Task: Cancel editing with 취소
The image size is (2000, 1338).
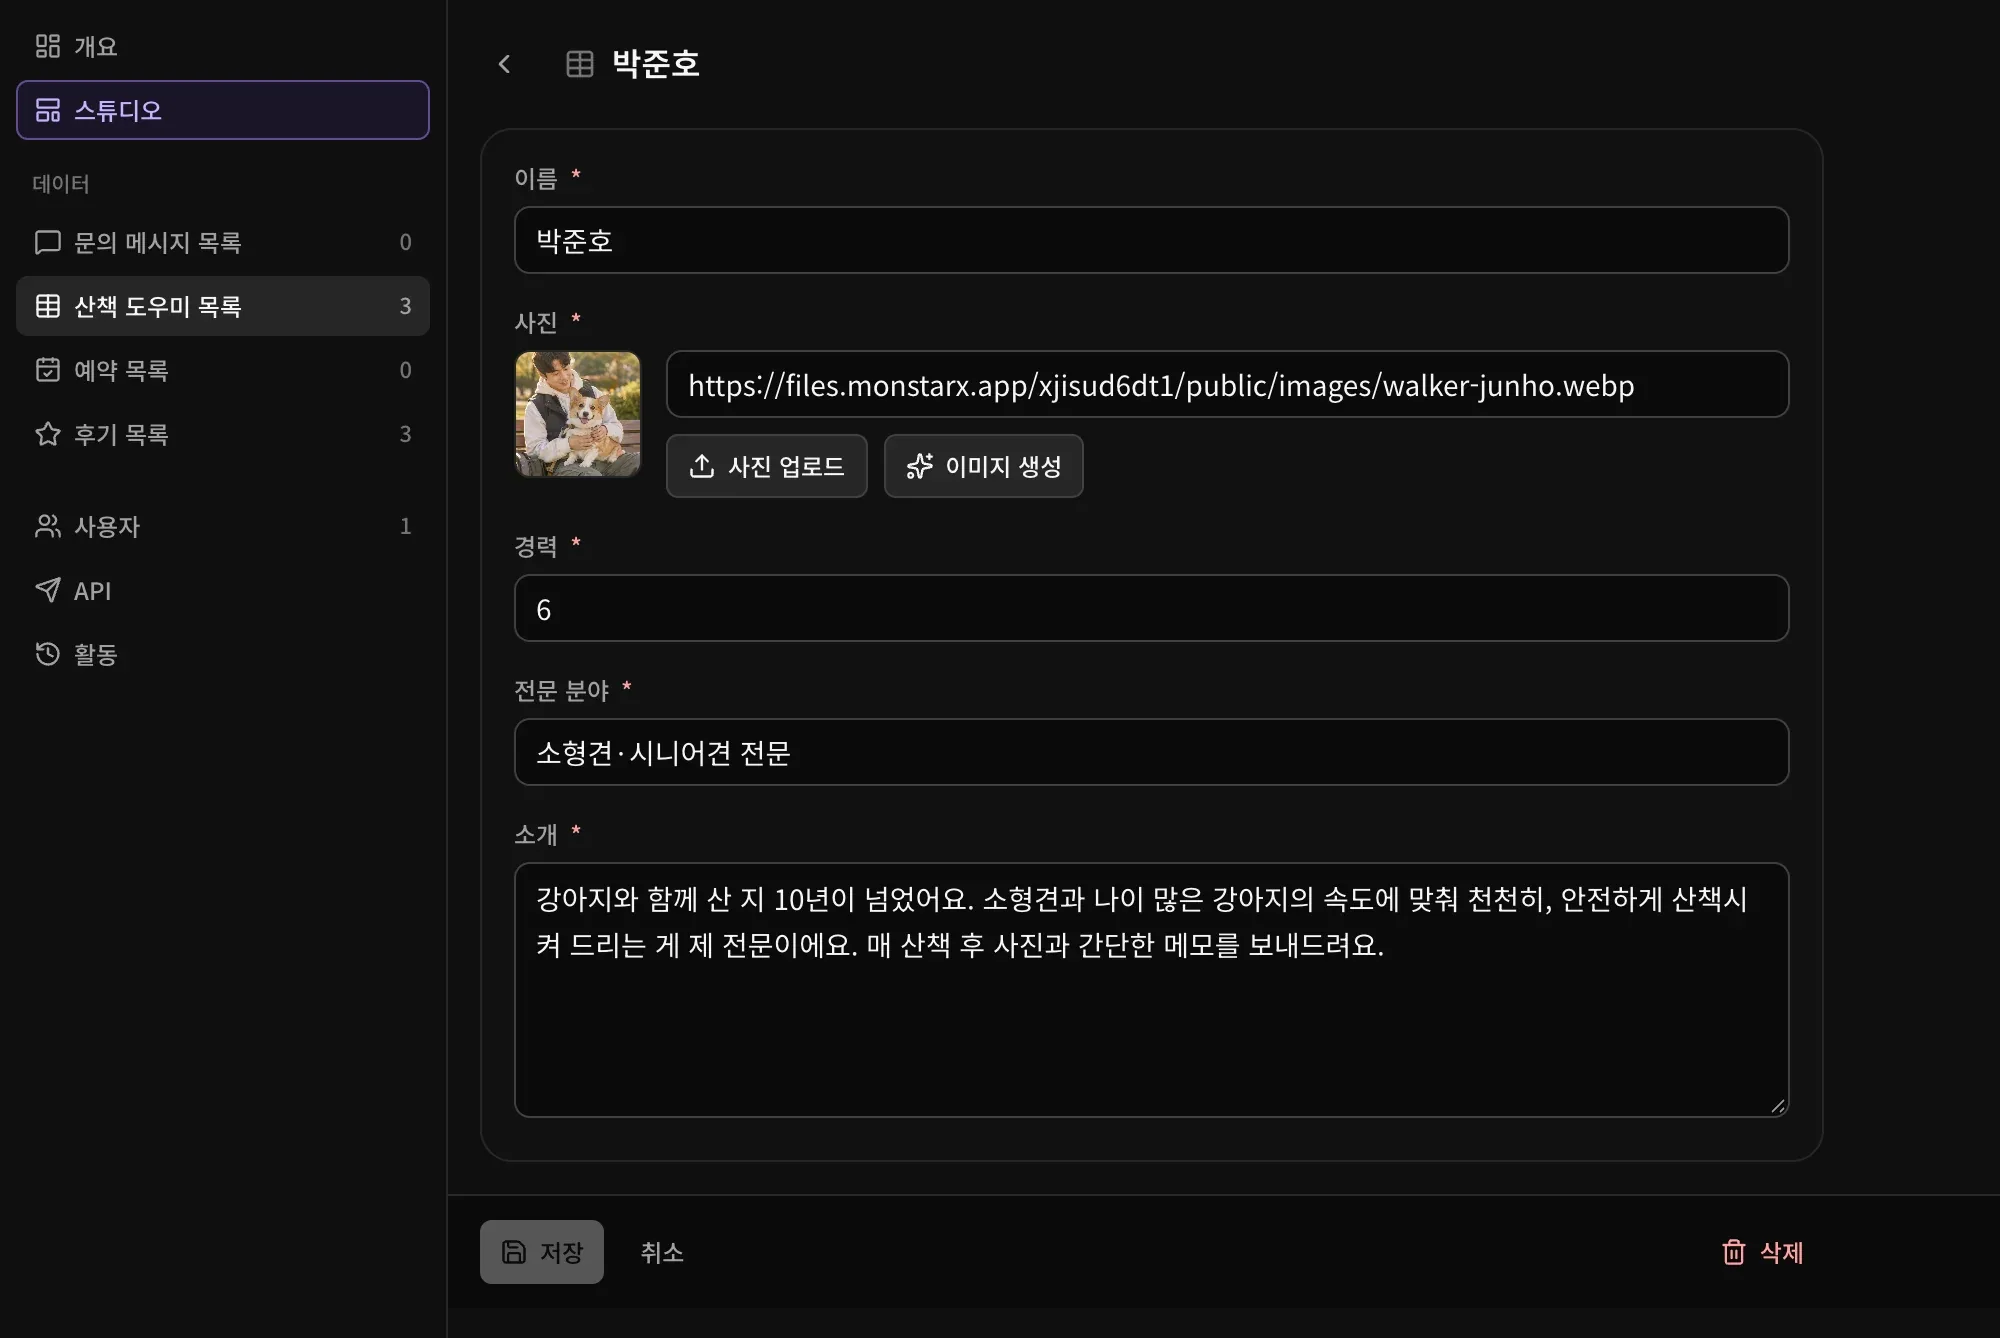Action: (662, 1252)
